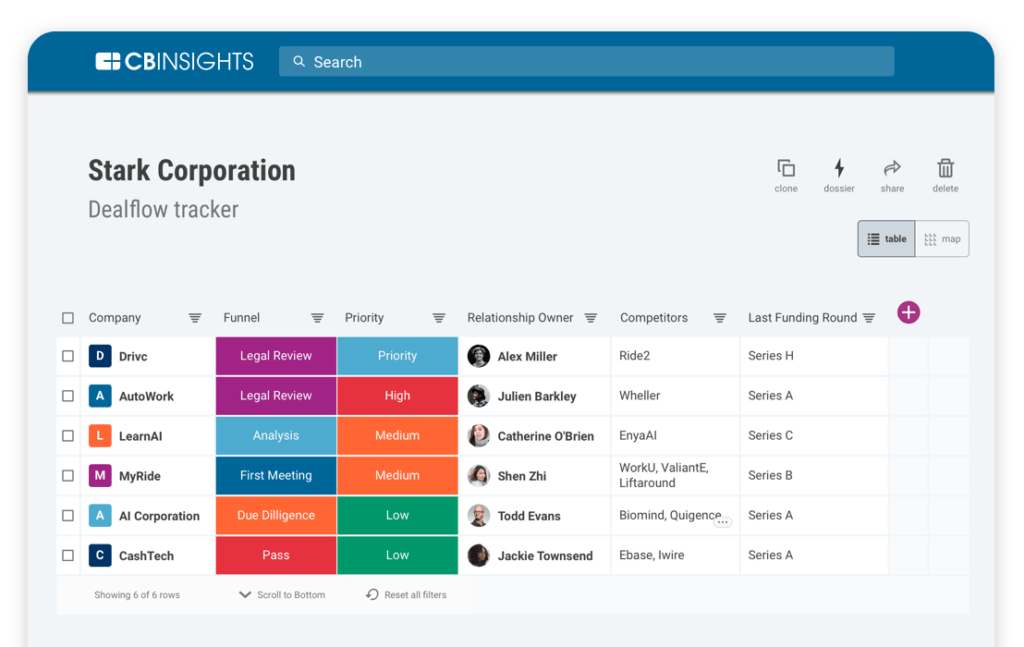Select MyRide's First Meeting funnel cell
This screenshot has height=647, width=1024.
coord(276,475)
